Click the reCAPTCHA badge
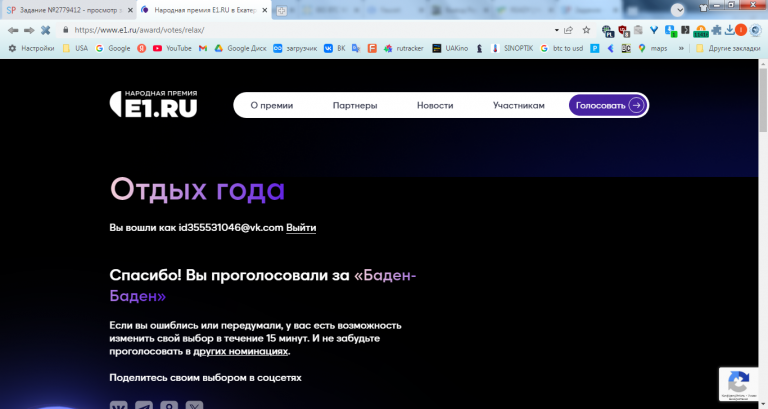The width and height of the screenshot is (768, 409). tap(739, 385)
